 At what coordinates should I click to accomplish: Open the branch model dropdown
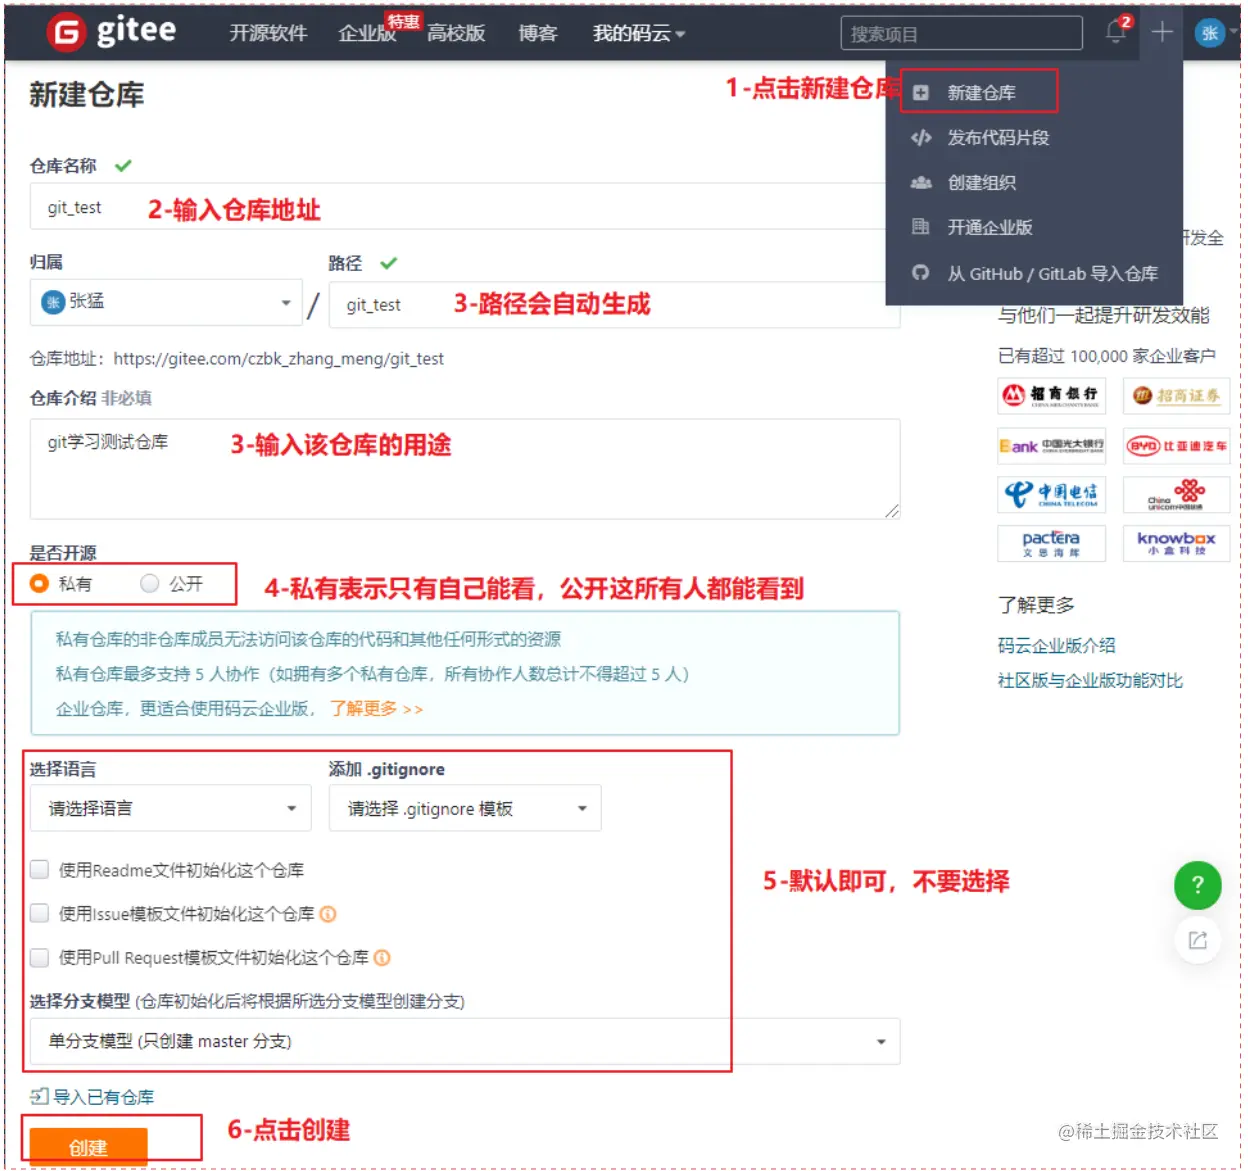pos(465,1041)
